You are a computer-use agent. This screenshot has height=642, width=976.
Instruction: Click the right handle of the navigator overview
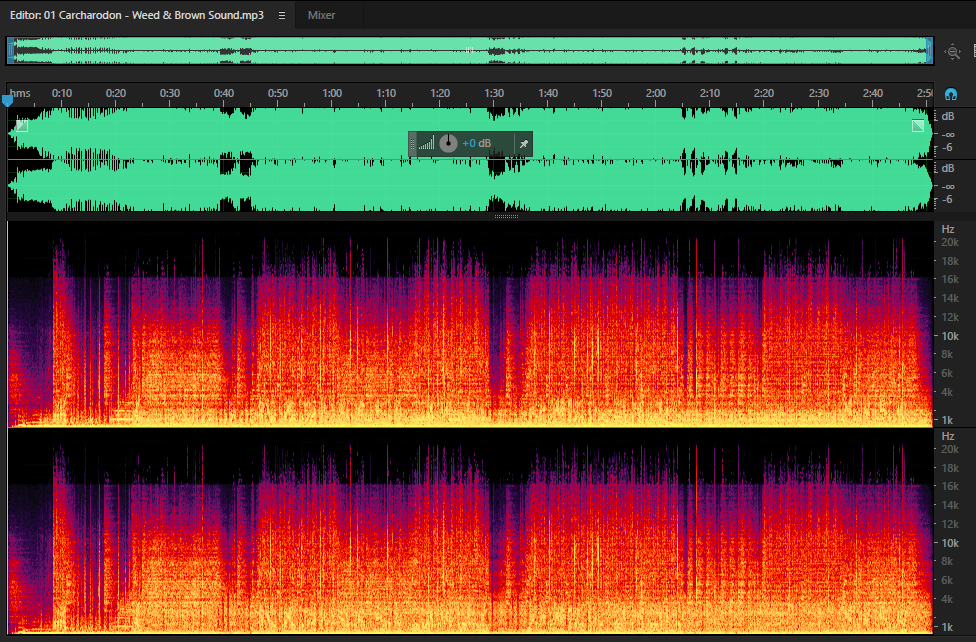pos(929,50)
